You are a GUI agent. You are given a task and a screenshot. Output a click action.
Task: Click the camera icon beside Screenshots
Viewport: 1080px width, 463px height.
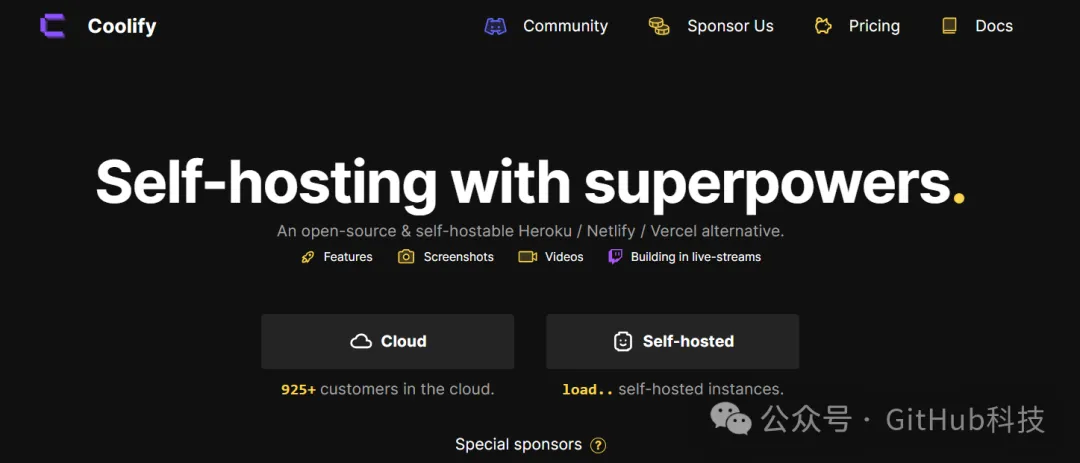[406, 257]
